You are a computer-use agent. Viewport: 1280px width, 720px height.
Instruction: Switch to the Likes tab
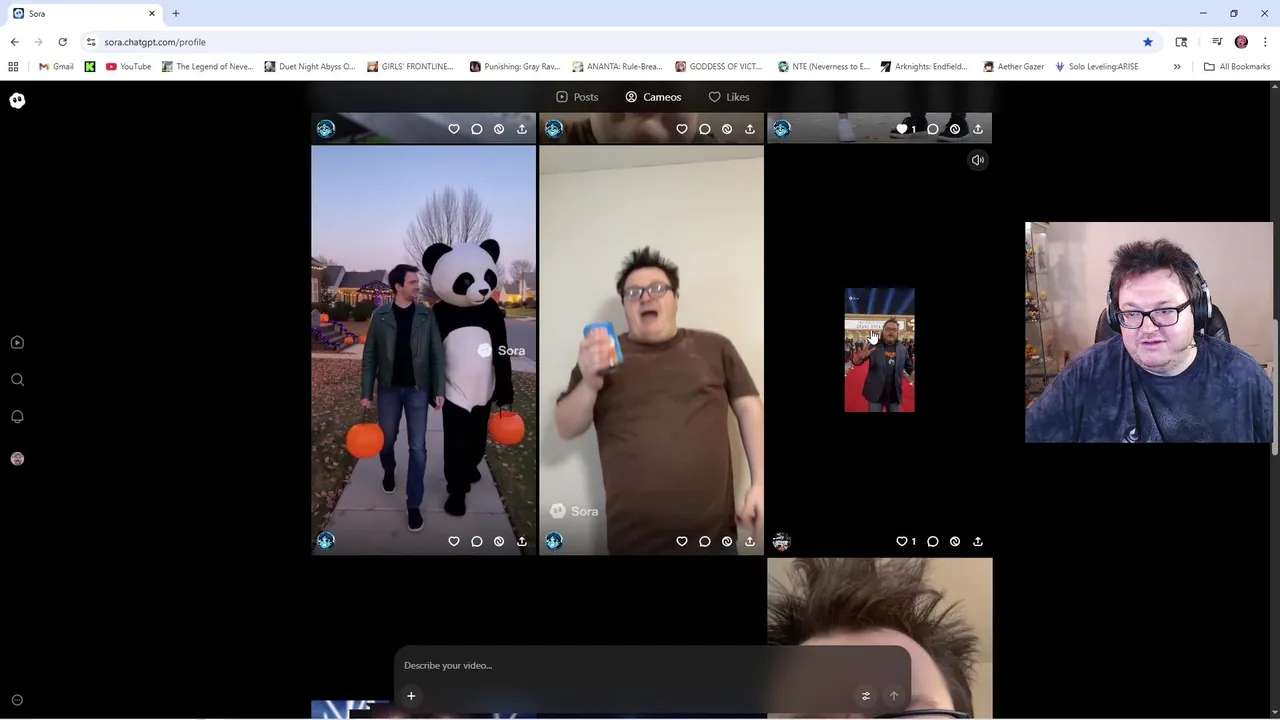click(x=729, y=97)
